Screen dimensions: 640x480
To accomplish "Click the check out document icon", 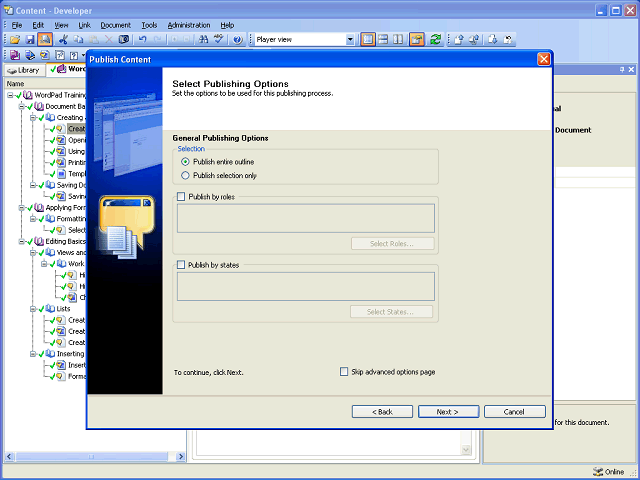I will pos(493,40).
